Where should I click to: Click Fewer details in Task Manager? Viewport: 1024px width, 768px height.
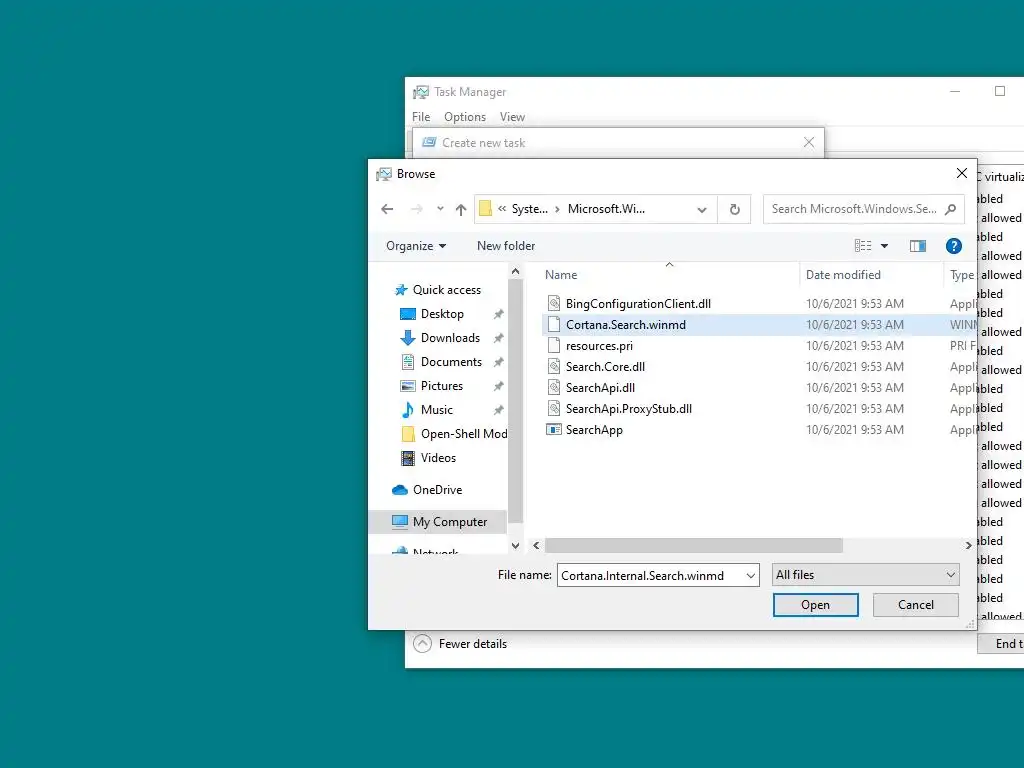point(460,644)
